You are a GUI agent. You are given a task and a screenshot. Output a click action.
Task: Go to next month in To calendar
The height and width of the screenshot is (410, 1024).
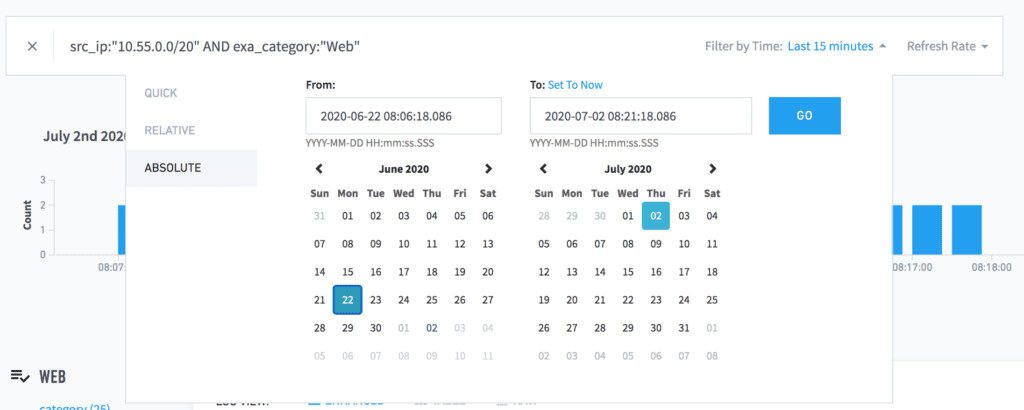[x=712, y=169]
